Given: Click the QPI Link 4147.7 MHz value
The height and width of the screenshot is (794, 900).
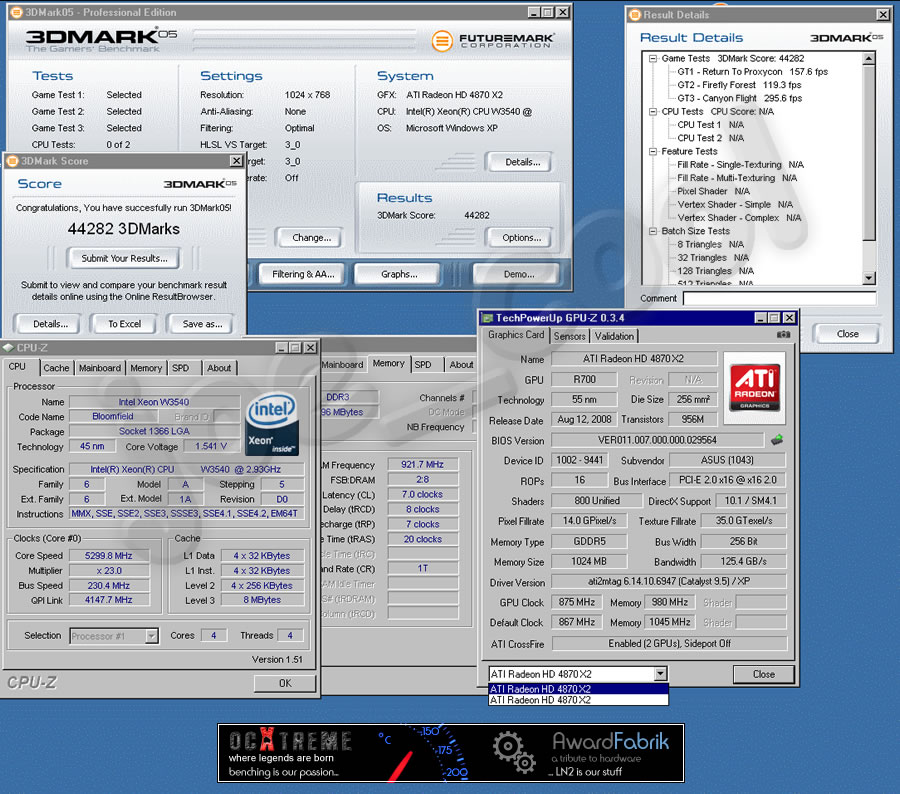Looking at the screenshot, I should (x=108, y=600).
